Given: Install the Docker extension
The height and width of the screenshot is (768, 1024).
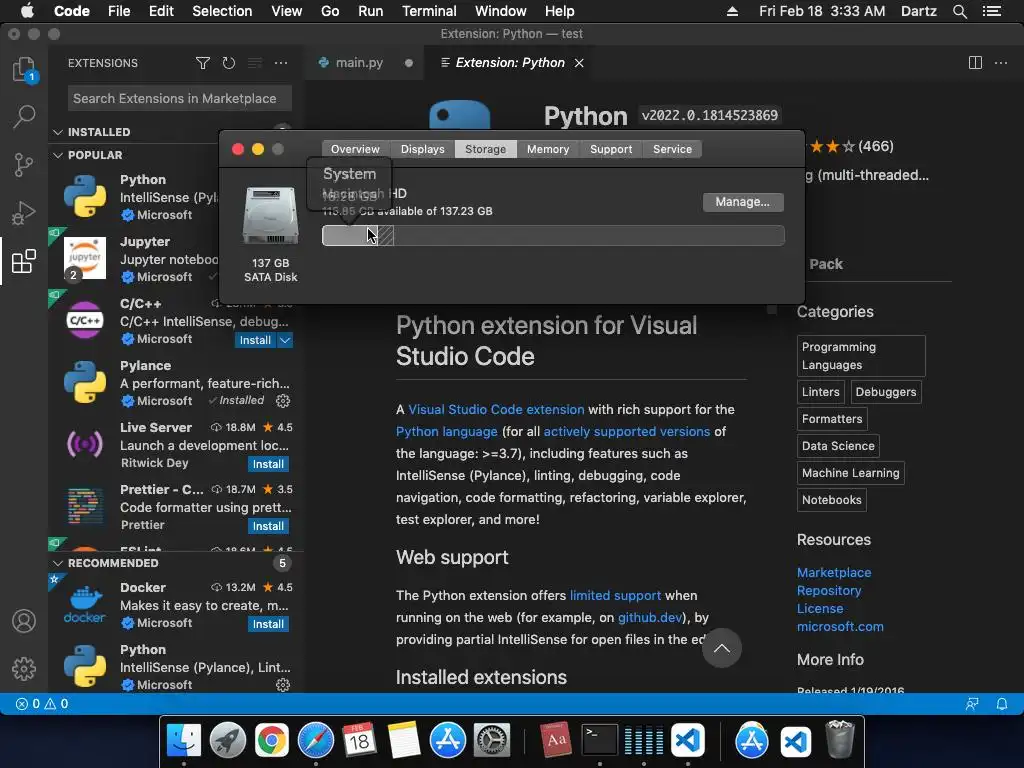Looking at the screenshot, I should 268,624.
